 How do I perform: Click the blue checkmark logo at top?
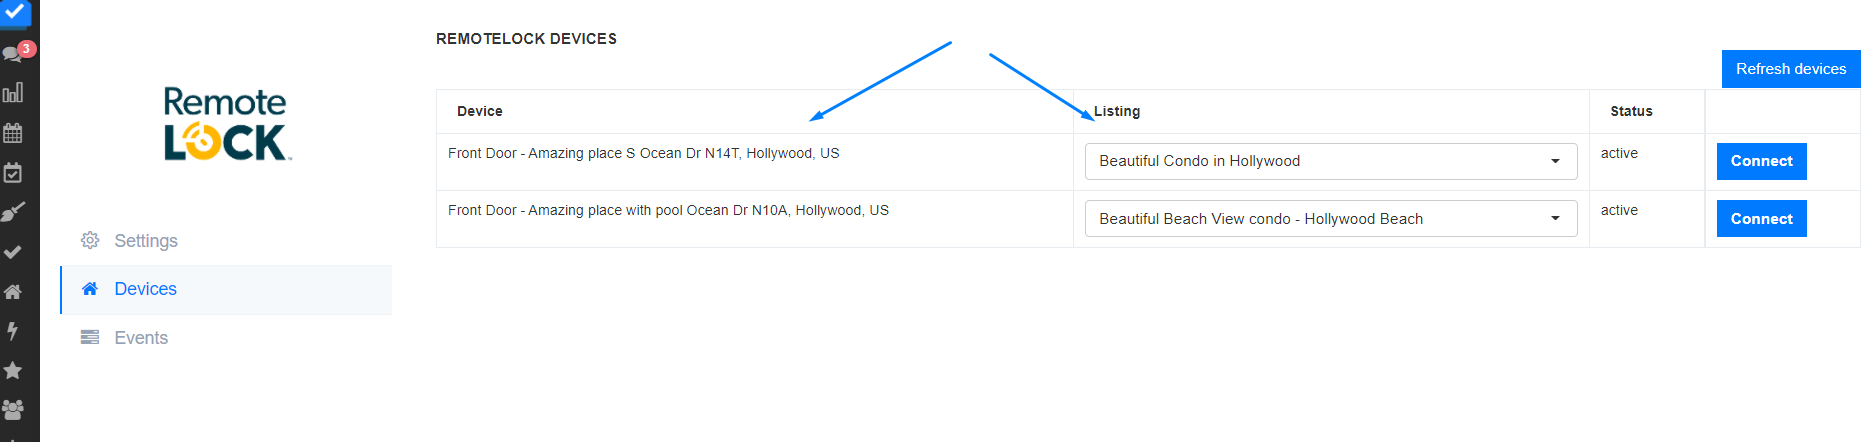point(16,13)
